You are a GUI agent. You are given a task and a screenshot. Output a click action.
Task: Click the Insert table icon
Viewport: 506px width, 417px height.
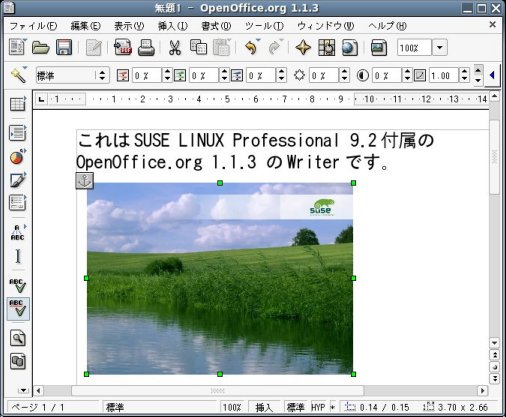click(x=18, y=104)
